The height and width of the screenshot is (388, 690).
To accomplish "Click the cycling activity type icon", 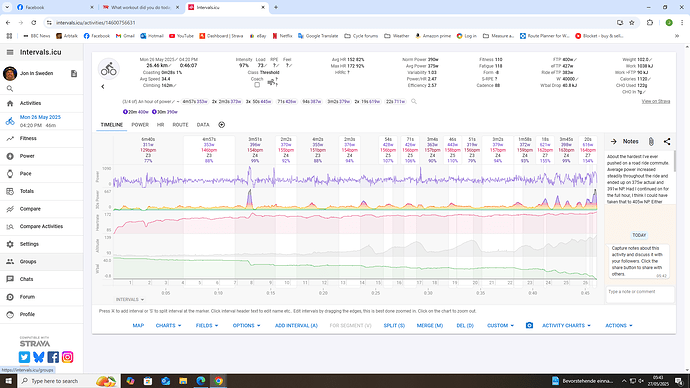I will point(109,69).
